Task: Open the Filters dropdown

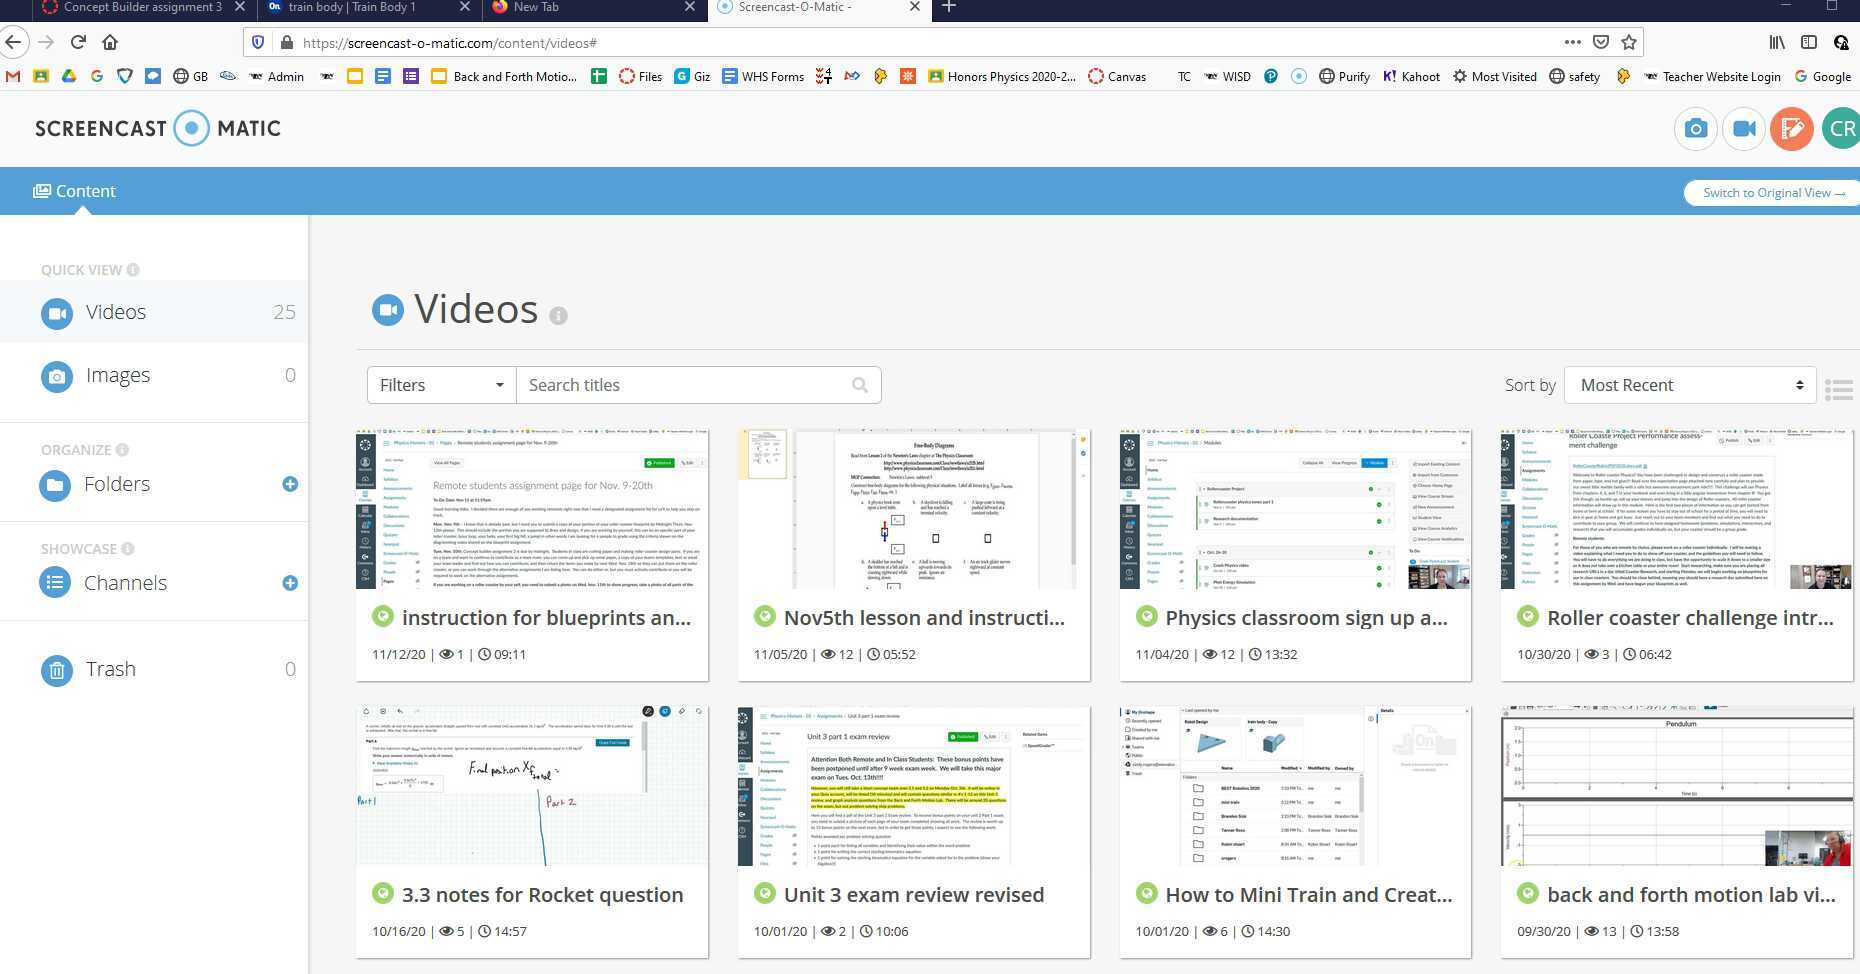Action: [x=441, y=385]
